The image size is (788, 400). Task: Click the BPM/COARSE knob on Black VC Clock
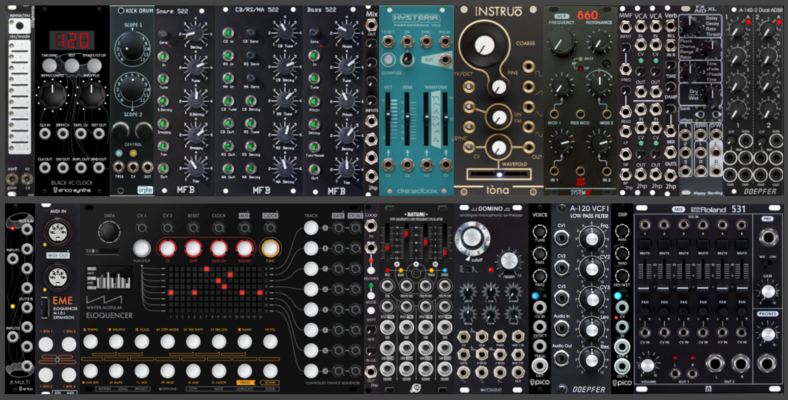click(x=52, y=95)
